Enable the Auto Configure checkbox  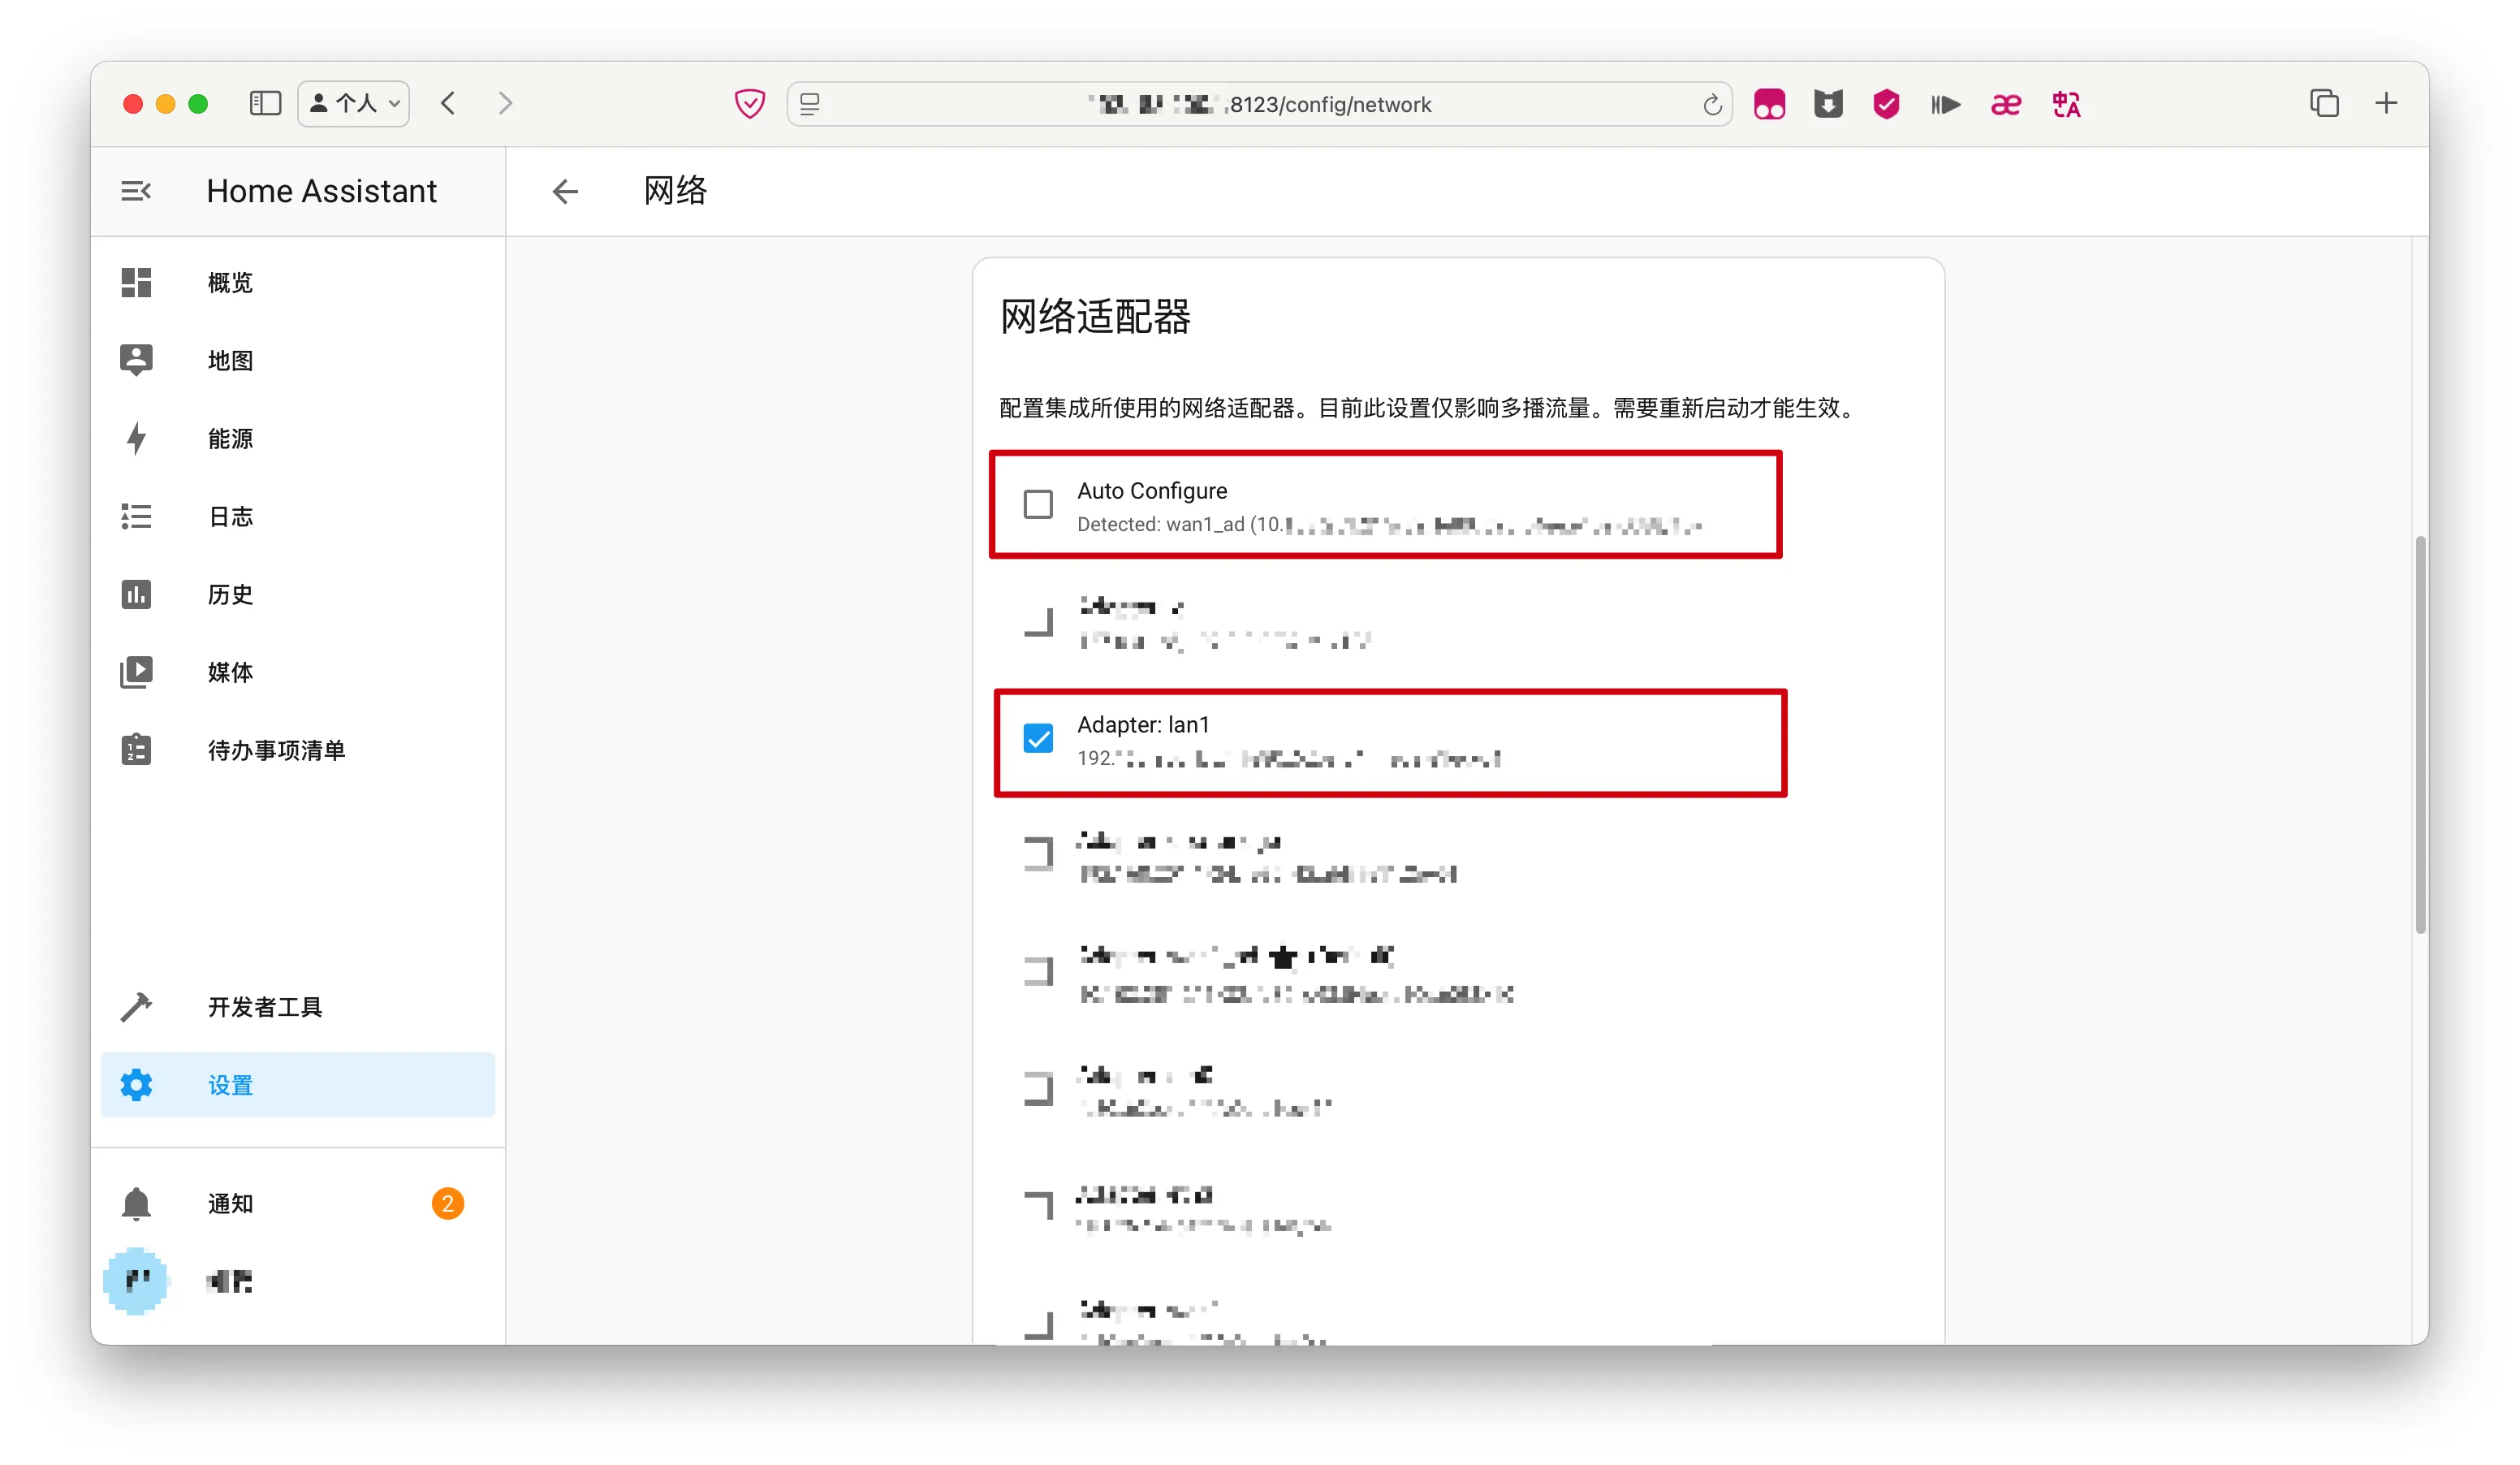1038,504
